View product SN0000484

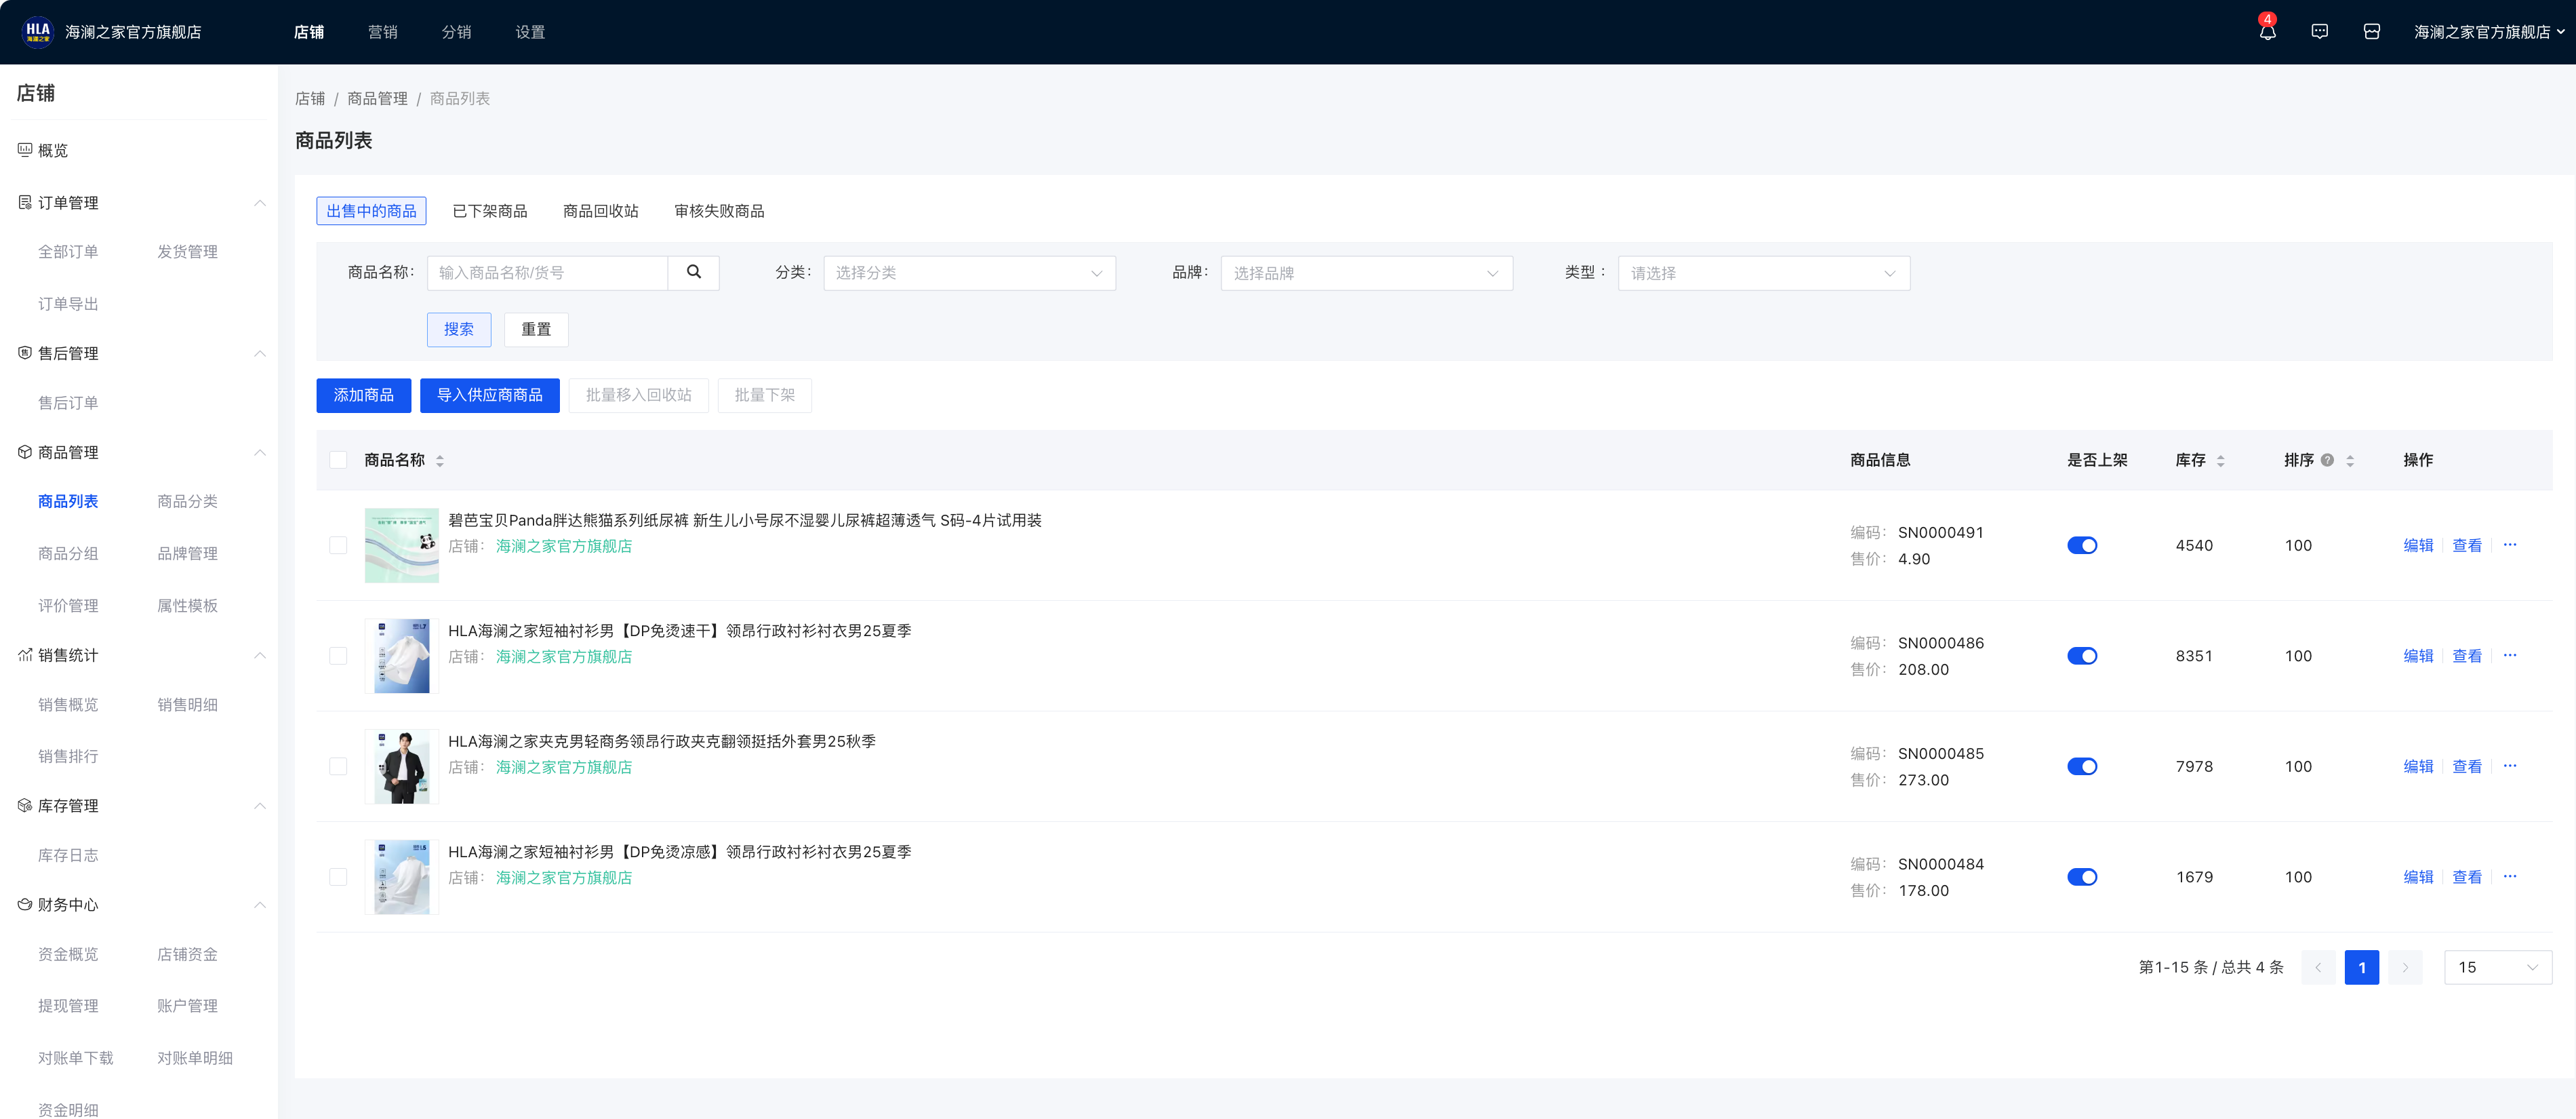coord(2467,876)
